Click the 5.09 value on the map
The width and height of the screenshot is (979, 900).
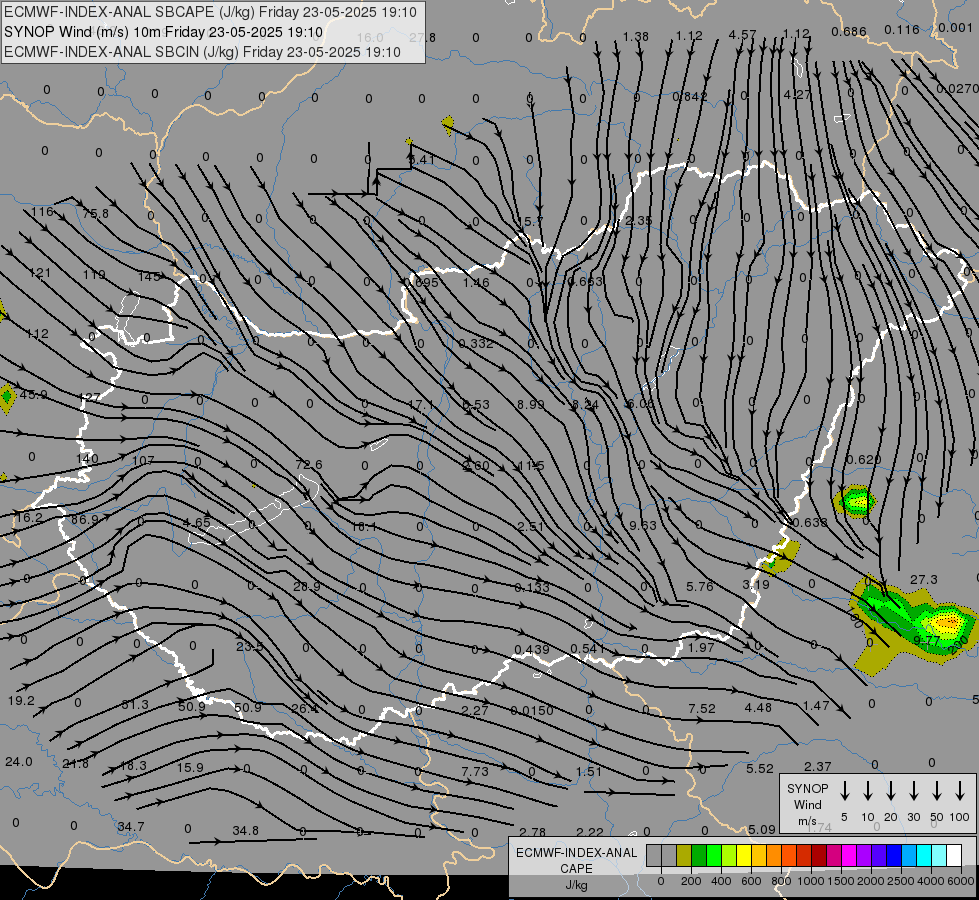[x=762, y=829]
